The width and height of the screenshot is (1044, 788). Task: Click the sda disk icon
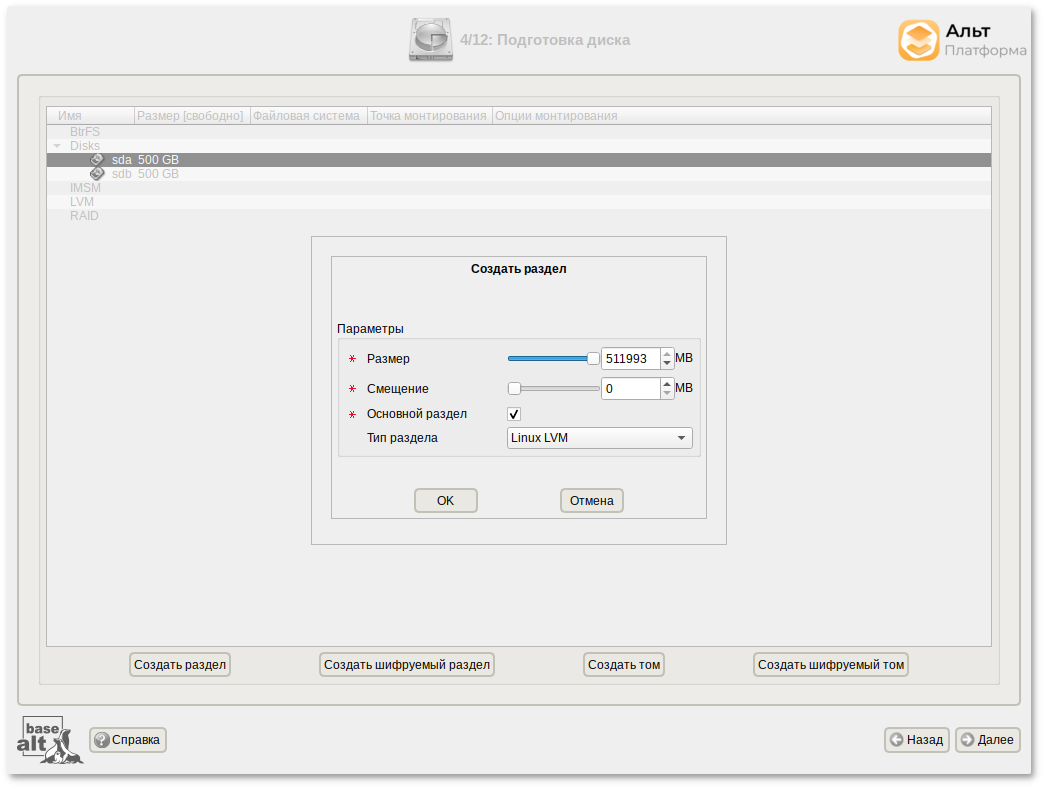[x=98, y=158]
